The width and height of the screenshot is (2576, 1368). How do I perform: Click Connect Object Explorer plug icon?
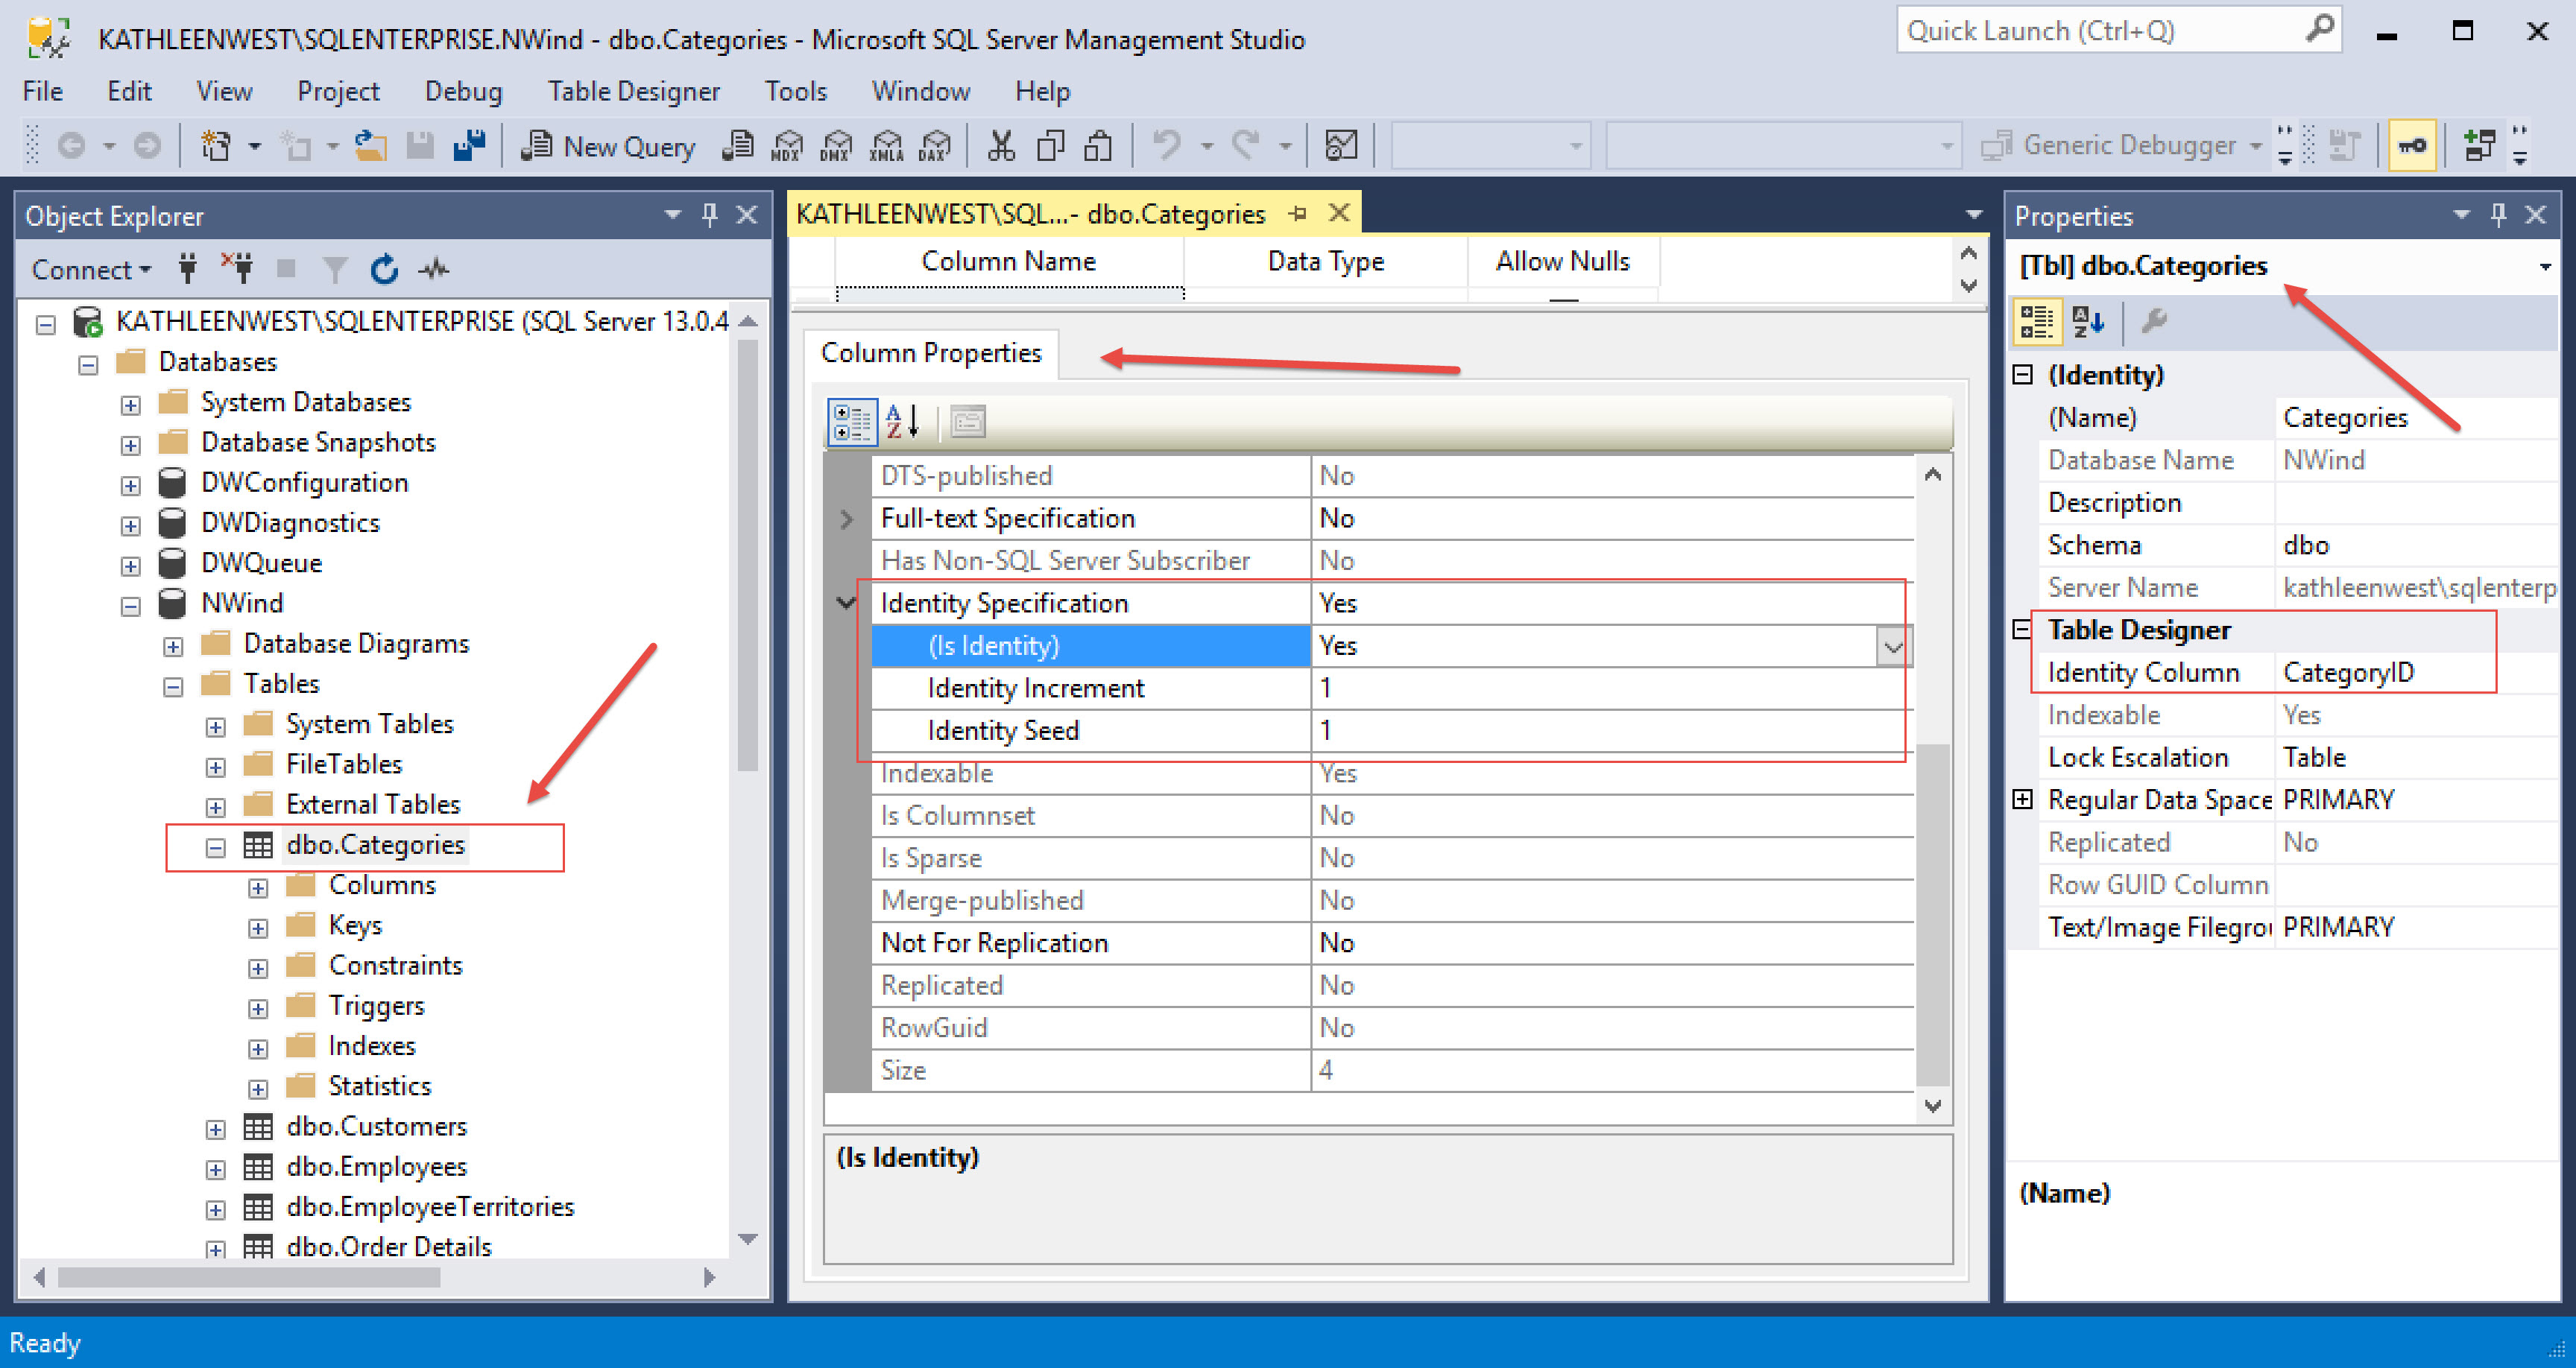(187, 268)
